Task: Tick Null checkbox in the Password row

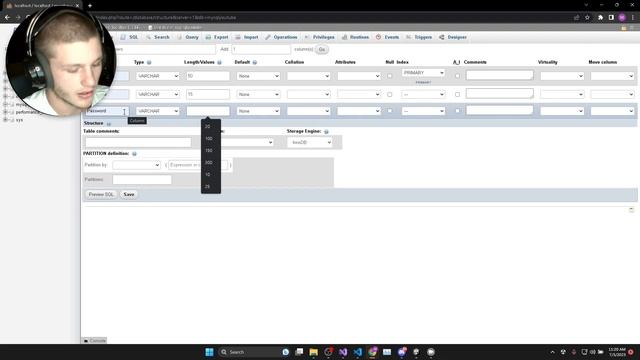Action: pos(389,111)
